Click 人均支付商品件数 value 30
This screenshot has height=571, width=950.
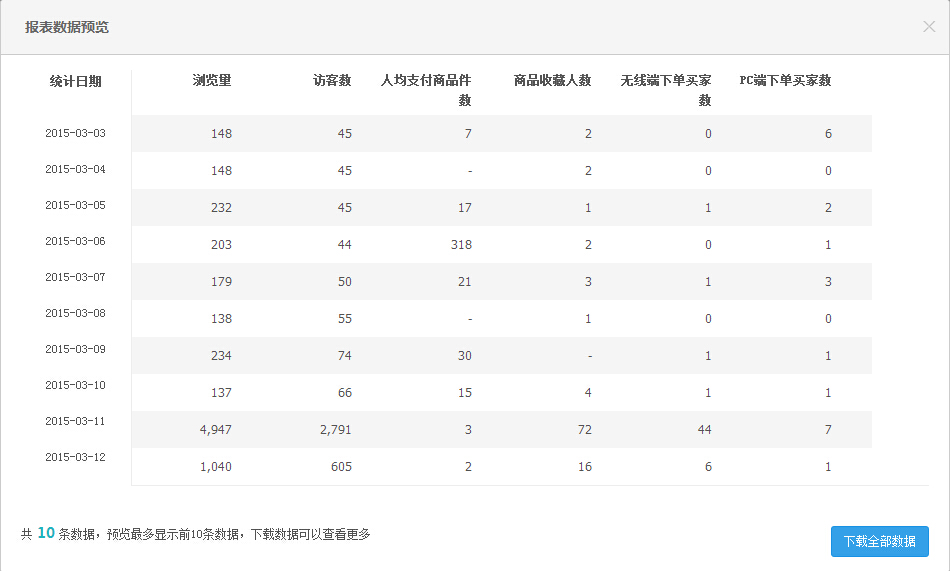(465, 355)
